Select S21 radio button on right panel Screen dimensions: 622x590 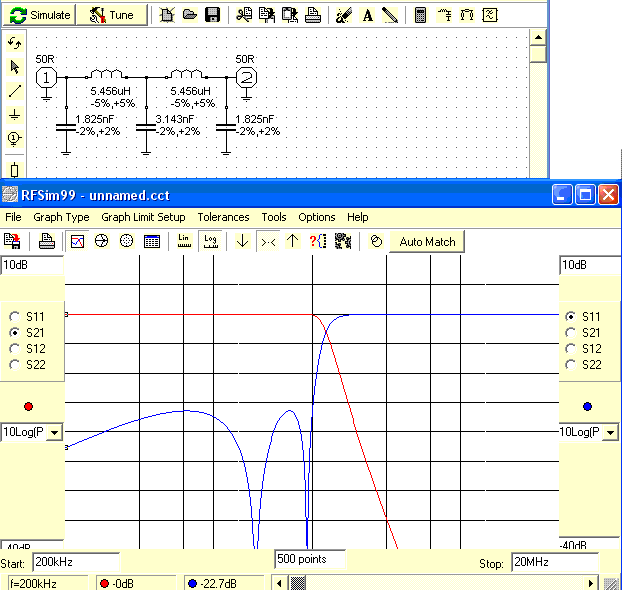coord(572,332)
